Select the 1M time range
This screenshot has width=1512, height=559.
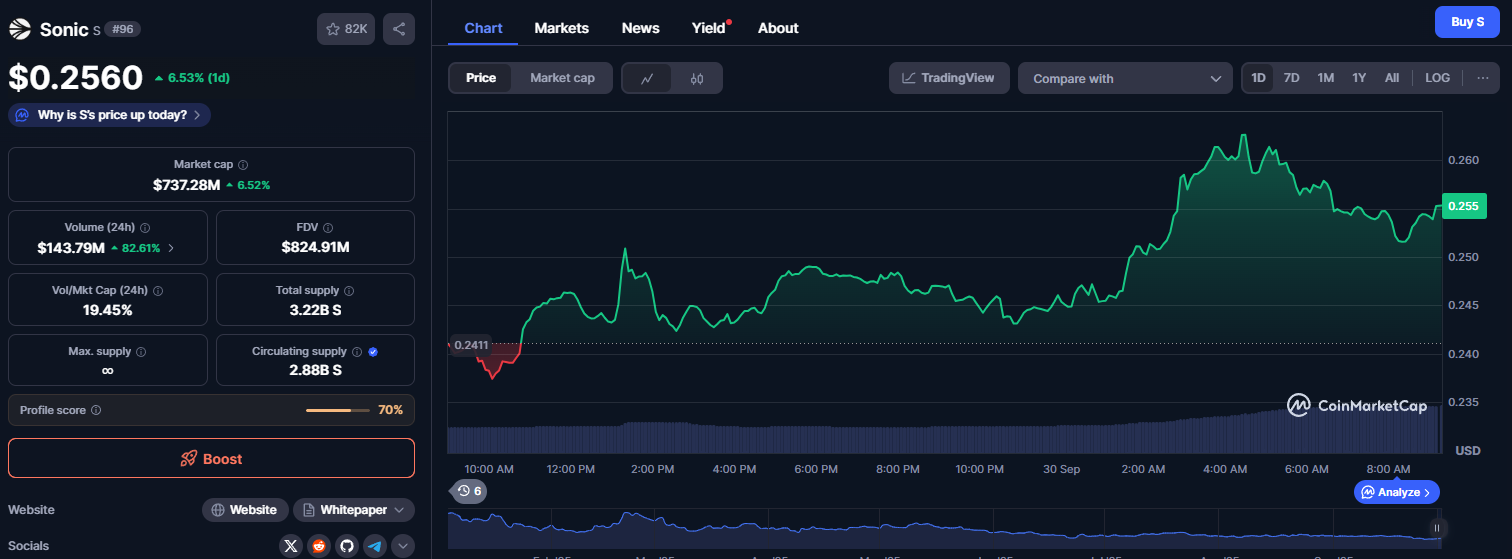[1325, 78]
